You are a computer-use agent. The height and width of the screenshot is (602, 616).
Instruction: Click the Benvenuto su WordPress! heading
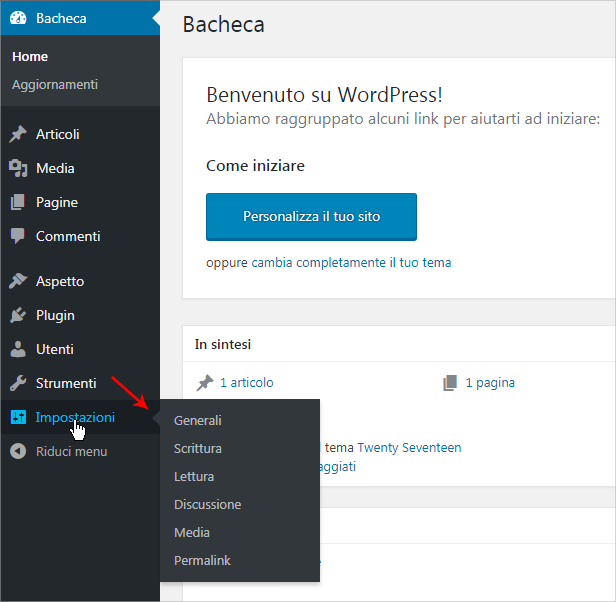click(x=324, y=95)
